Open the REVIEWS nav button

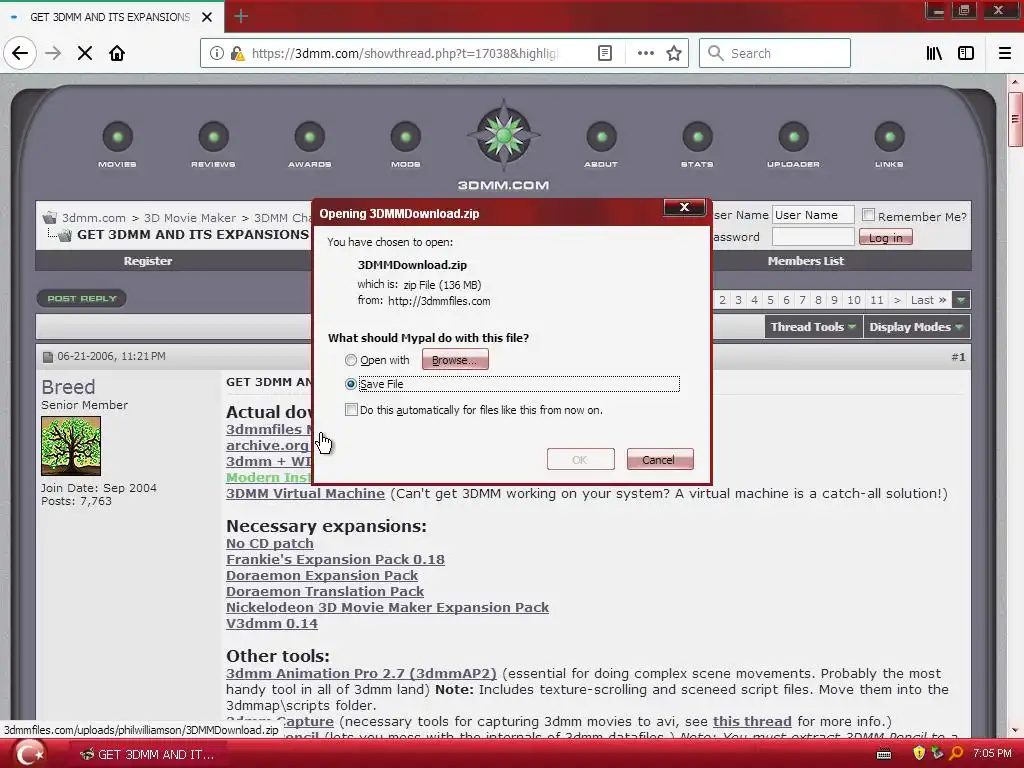tap(214, 145)
